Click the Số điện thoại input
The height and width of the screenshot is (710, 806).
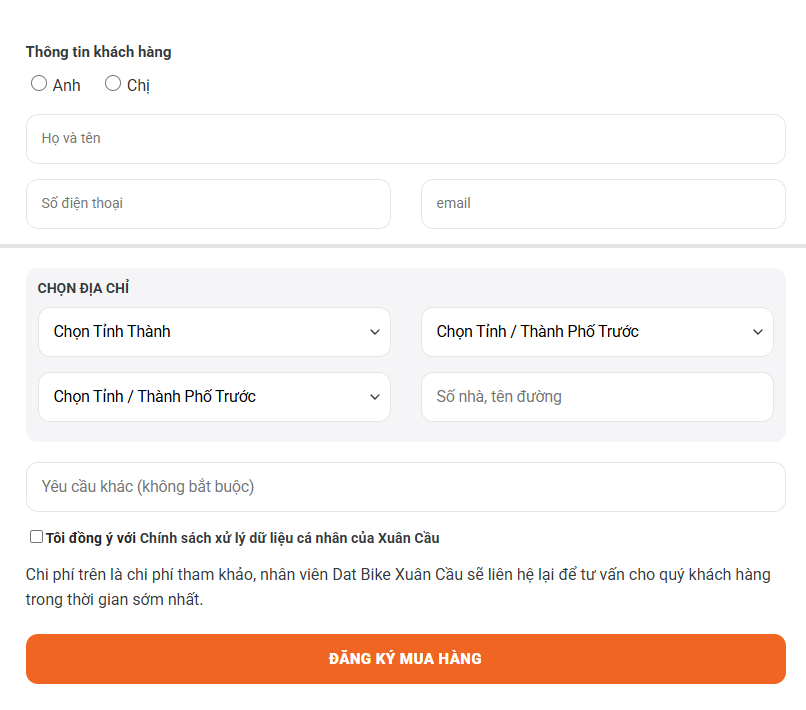tap(208, 204)
